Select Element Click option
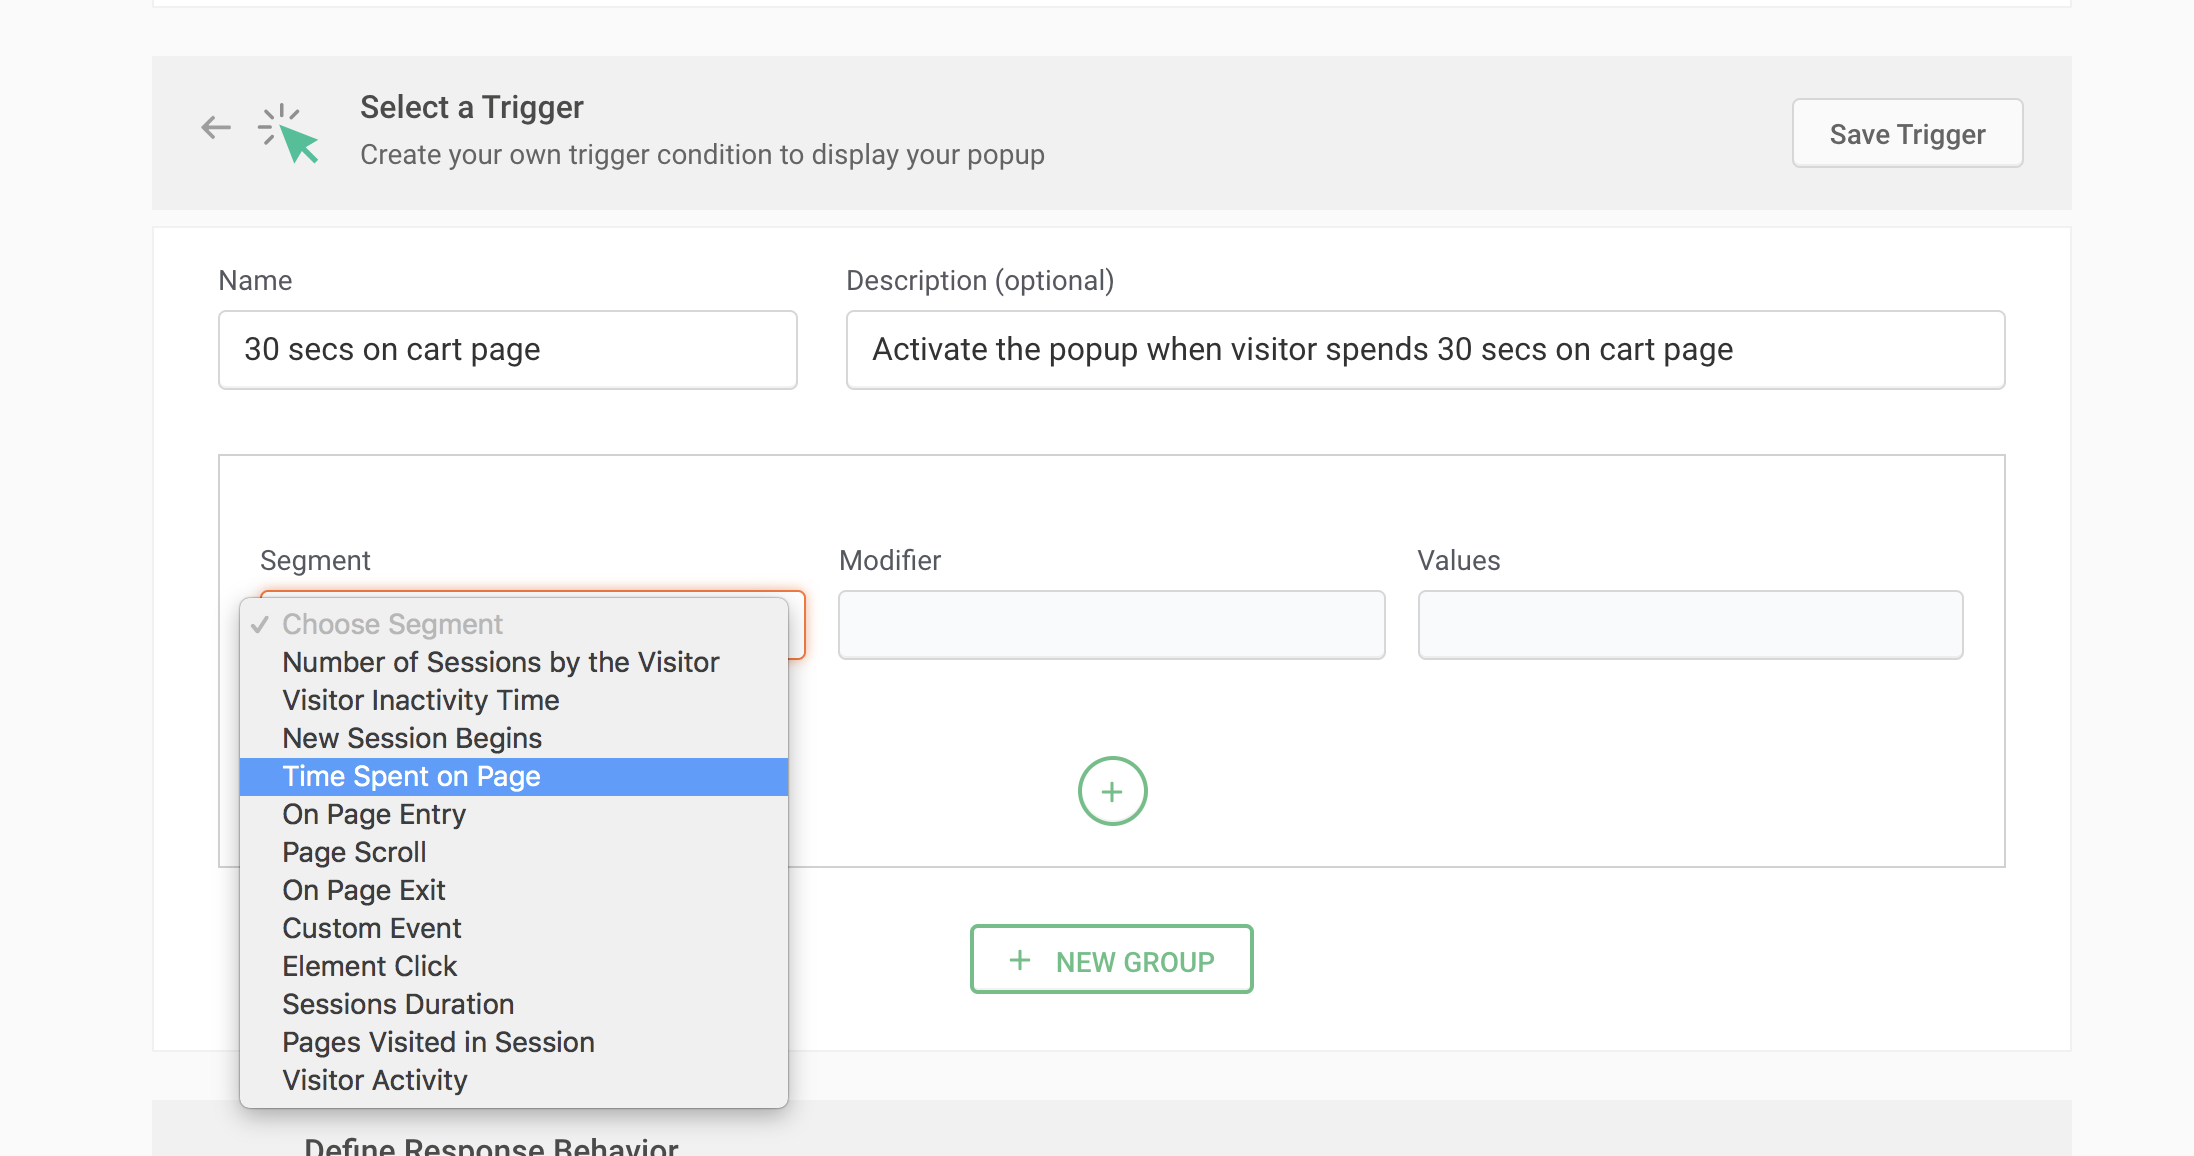 369,967
